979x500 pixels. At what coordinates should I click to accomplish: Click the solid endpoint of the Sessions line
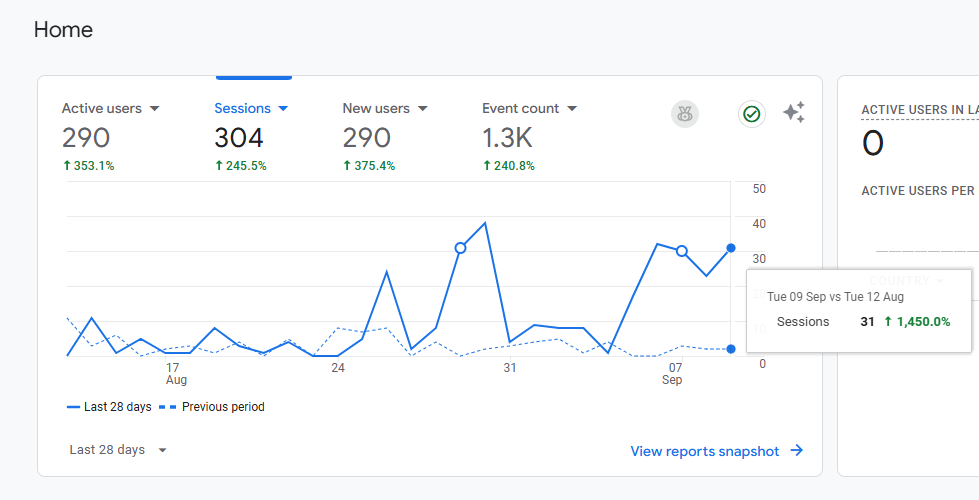(731, 248)
